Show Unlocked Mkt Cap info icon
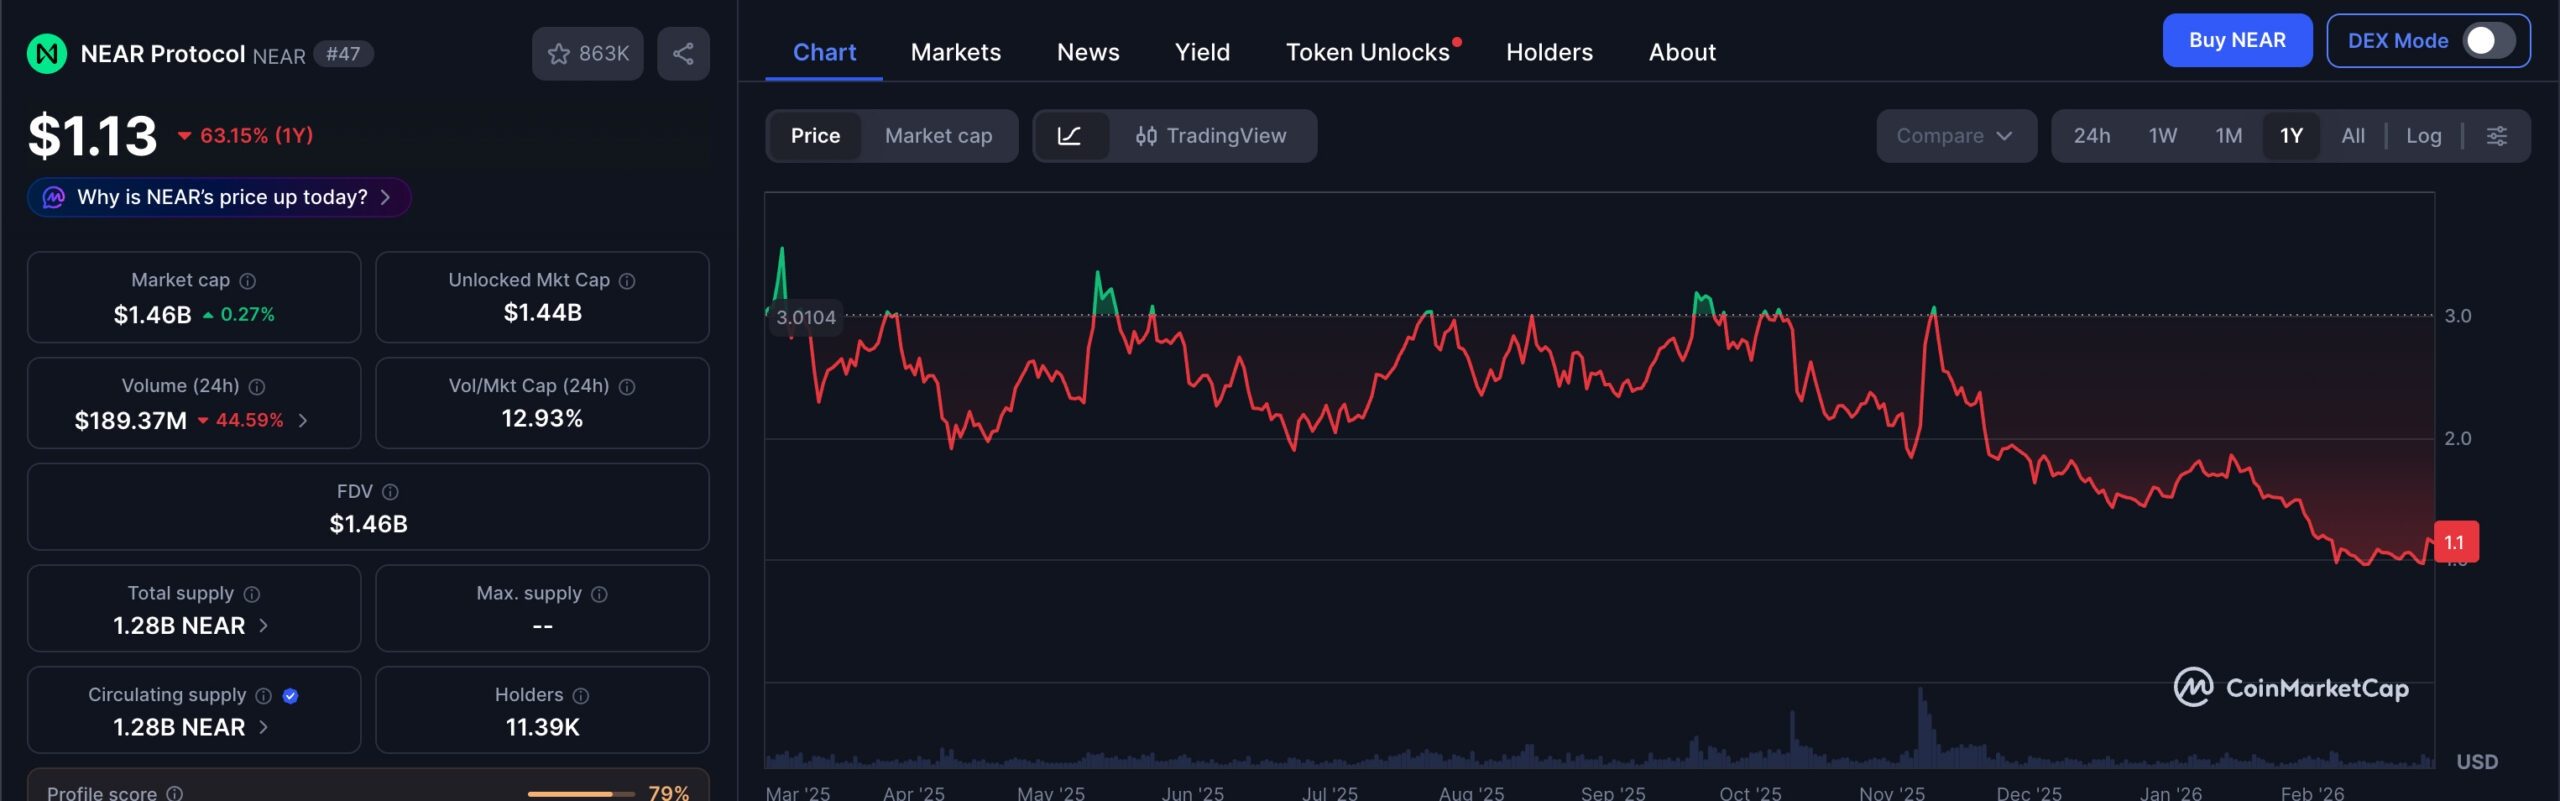The image size is (2560, 801). [627, 281]
